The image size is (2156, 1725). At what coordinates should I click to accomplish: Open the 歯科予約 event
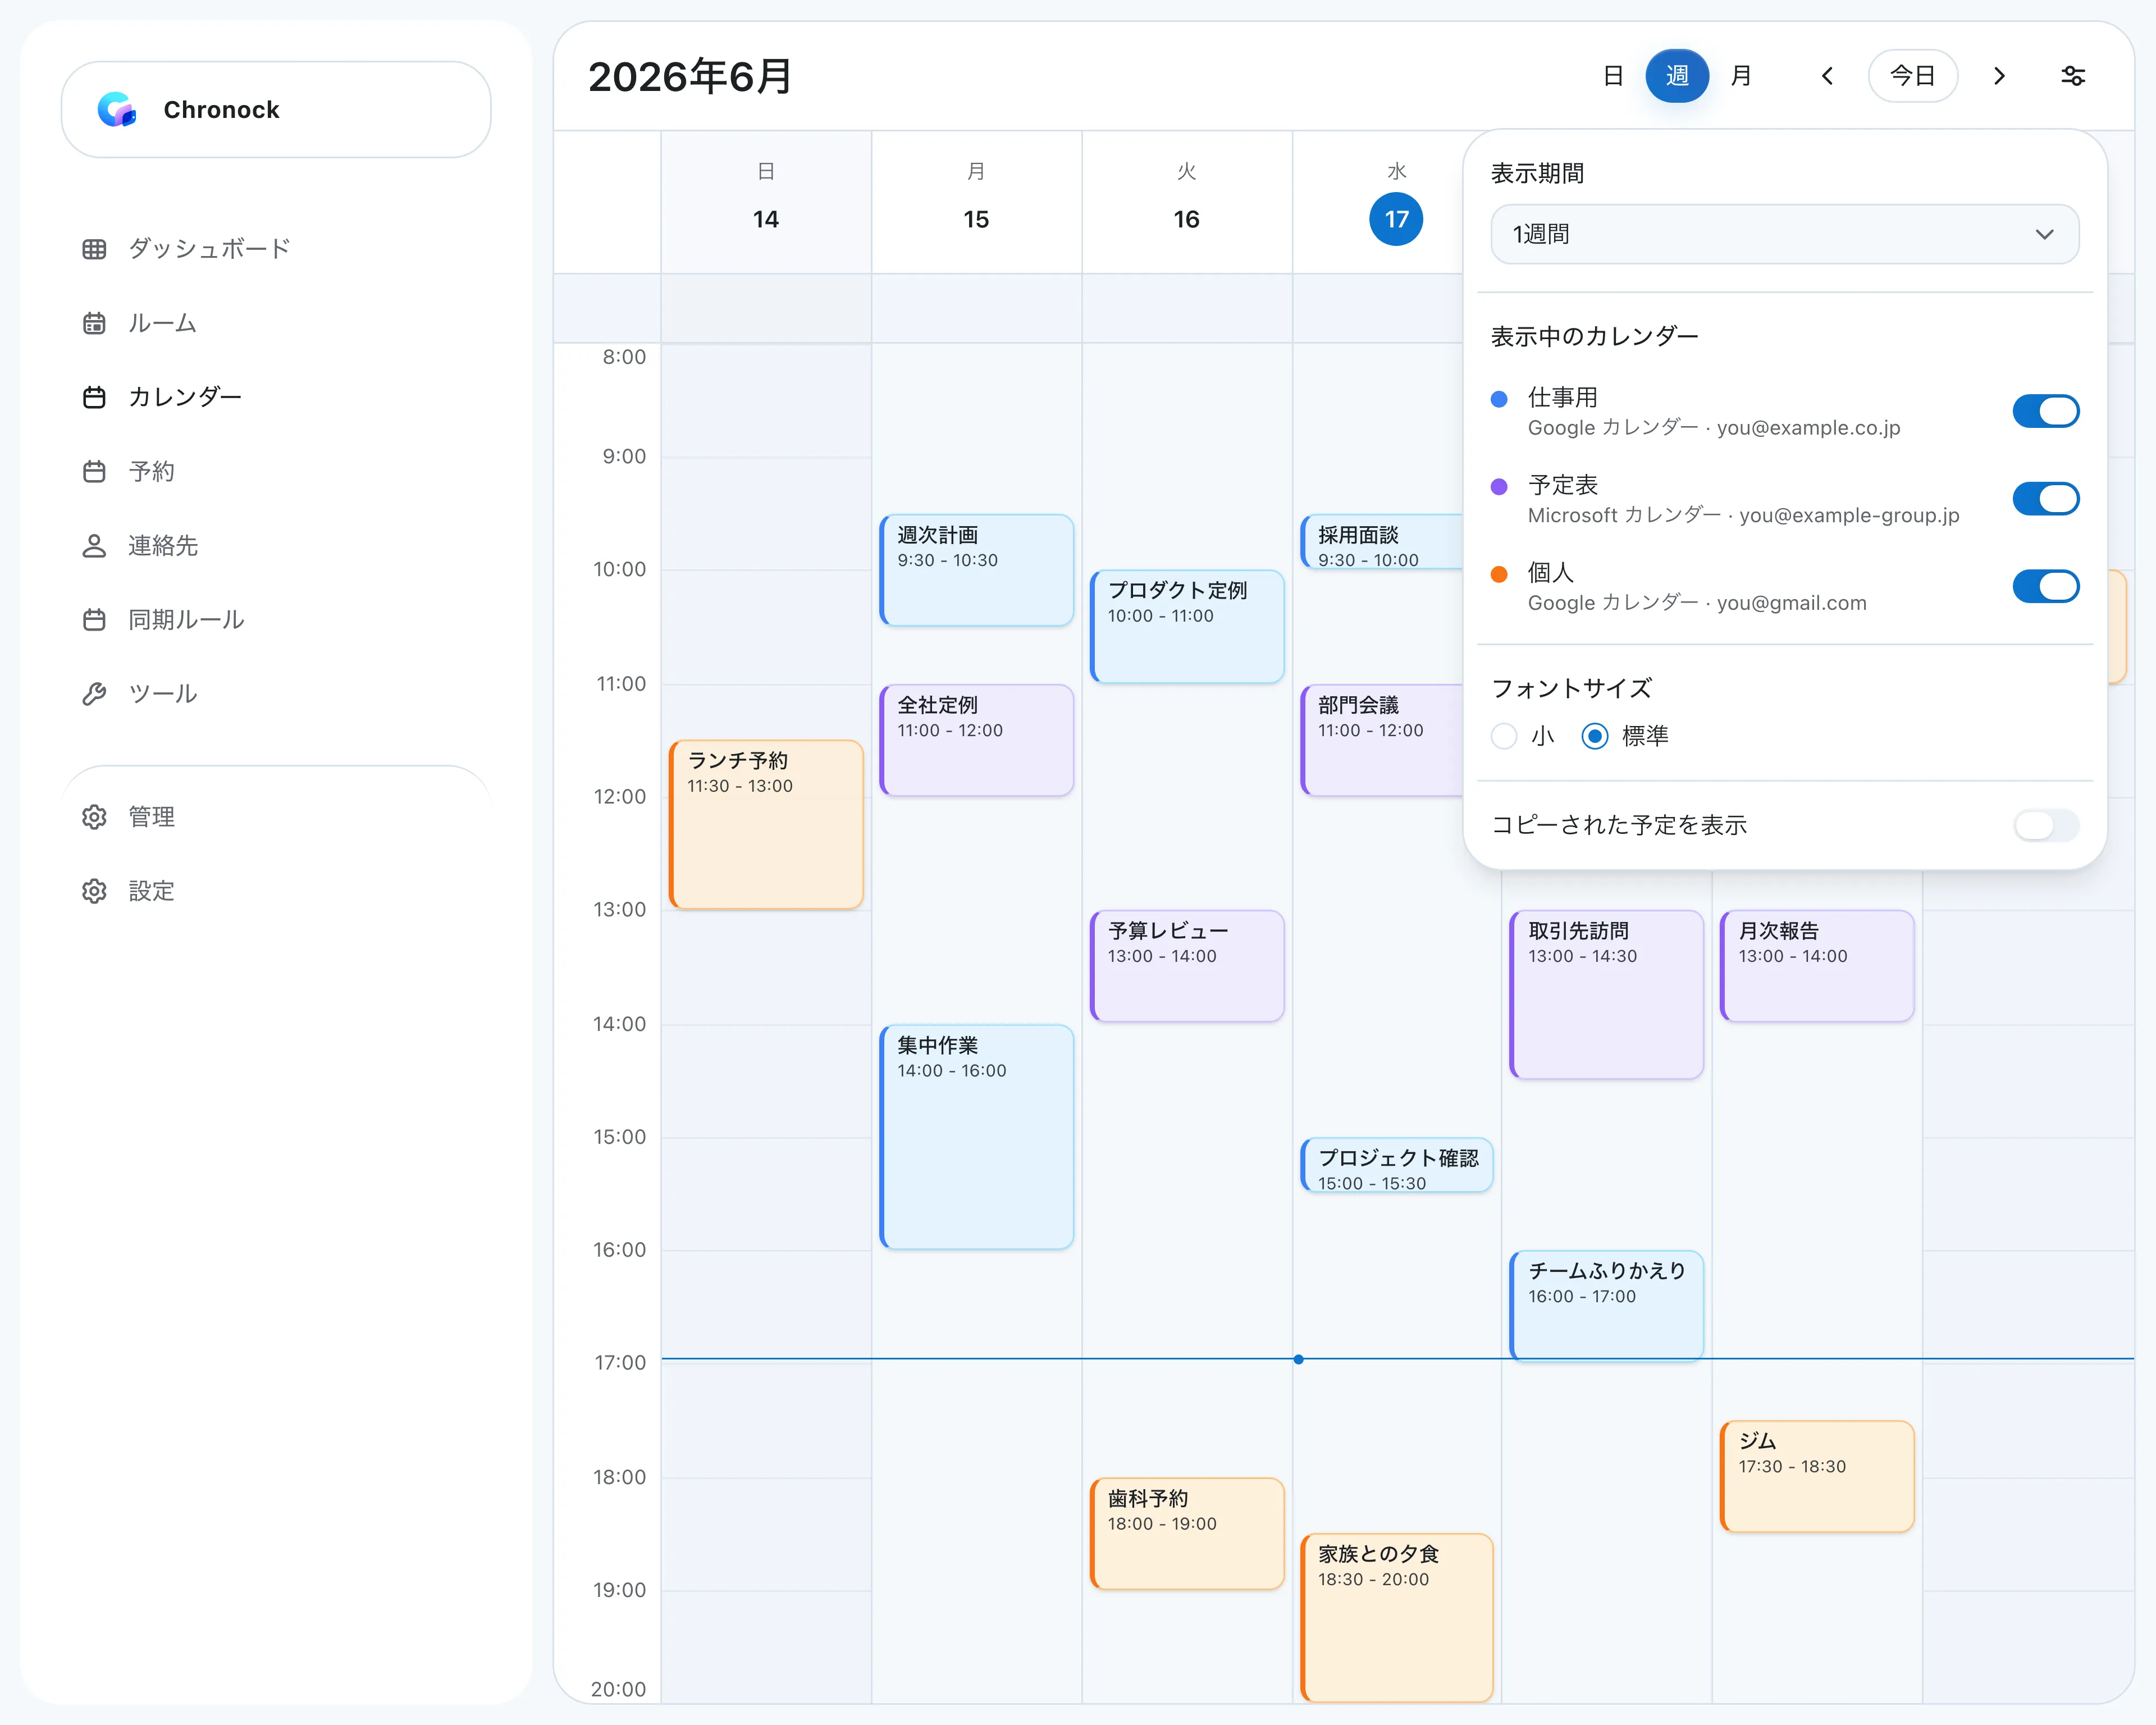tap(1187, 1533)
